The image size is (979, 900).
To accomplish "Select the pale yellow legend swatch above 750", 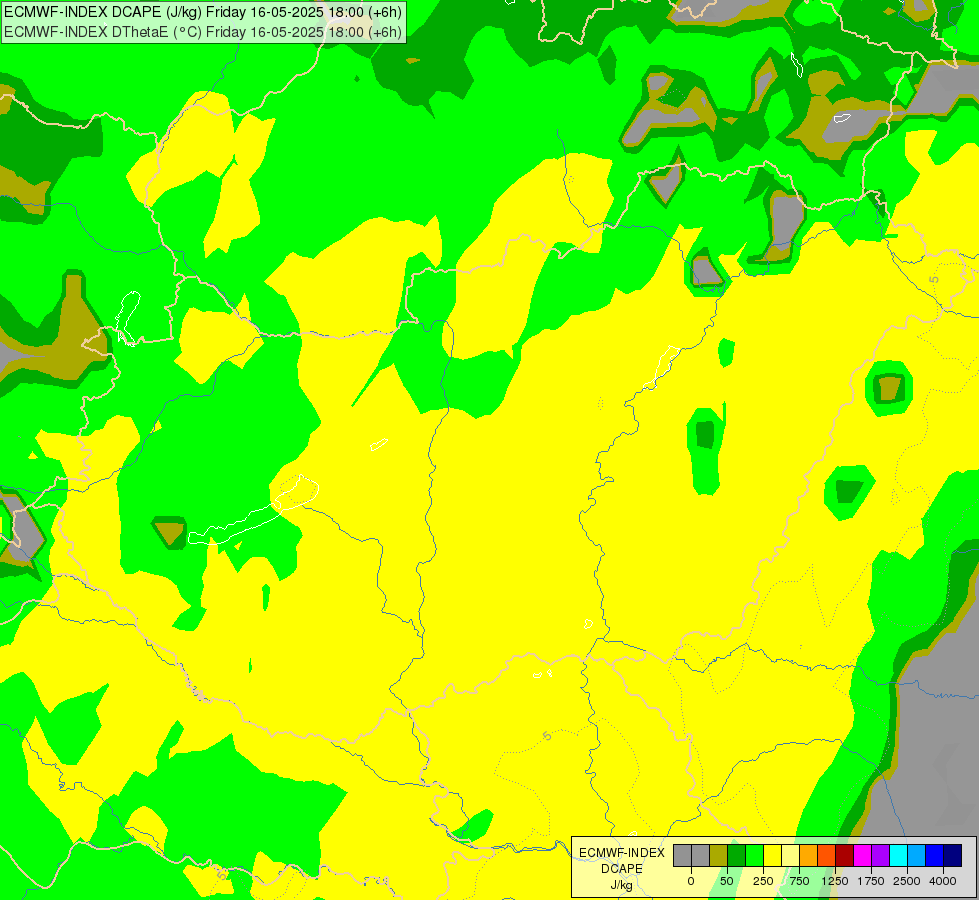I will click(790, 856).
